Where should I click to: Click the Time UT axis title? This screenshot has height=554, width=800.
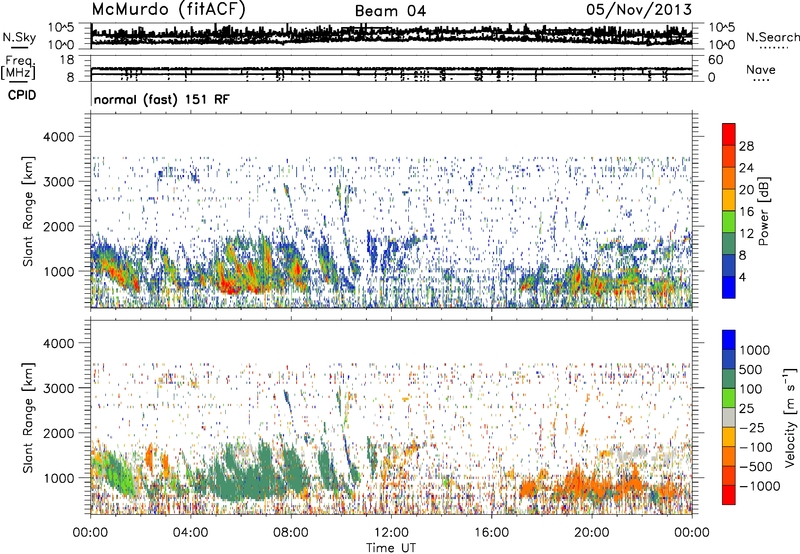[x=391, y=547]
